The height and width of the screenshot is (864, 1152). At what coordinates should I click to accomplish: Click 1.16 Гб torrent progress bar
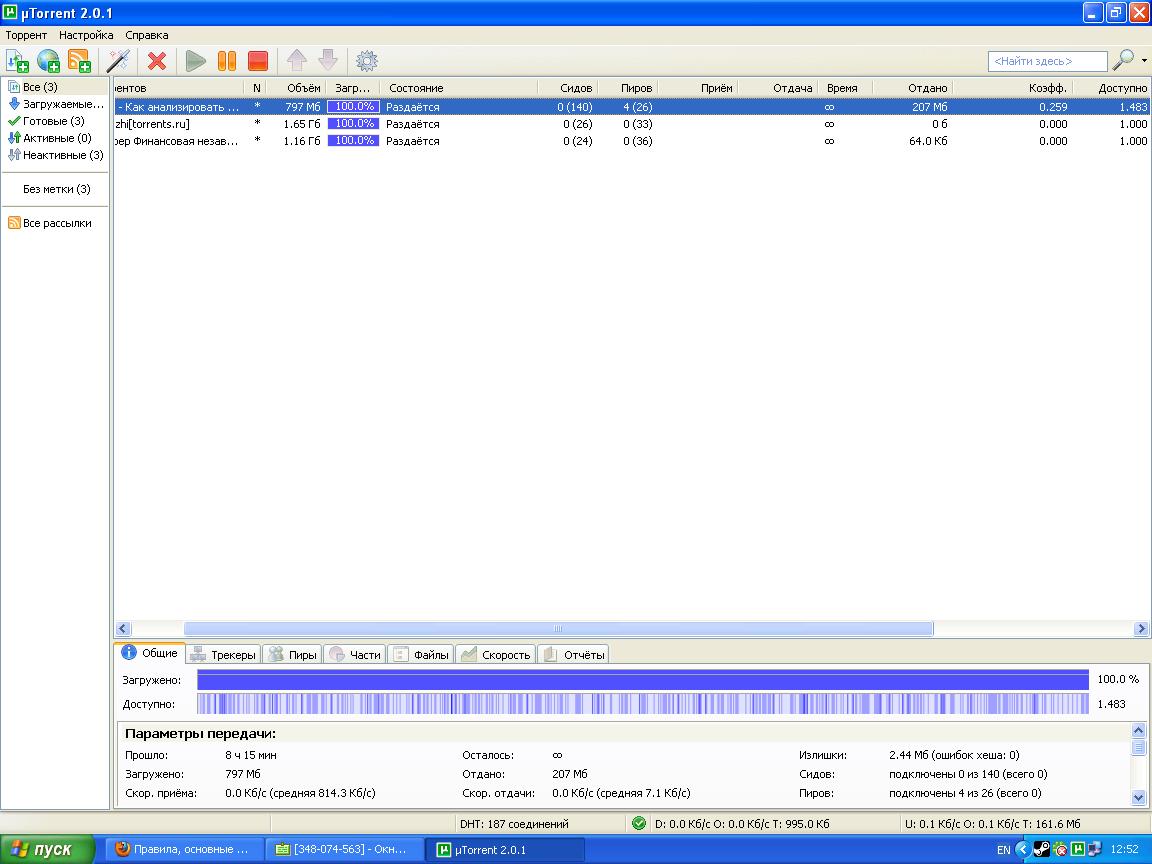[x=353, y=140]
